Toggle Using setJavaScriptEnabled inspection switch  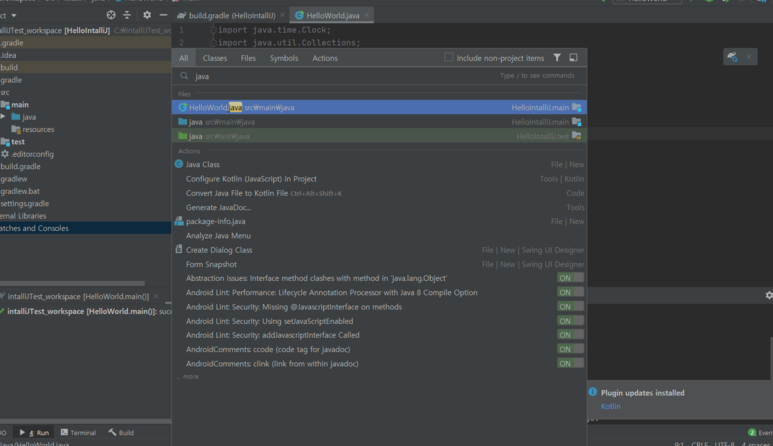tap(570, 321)
